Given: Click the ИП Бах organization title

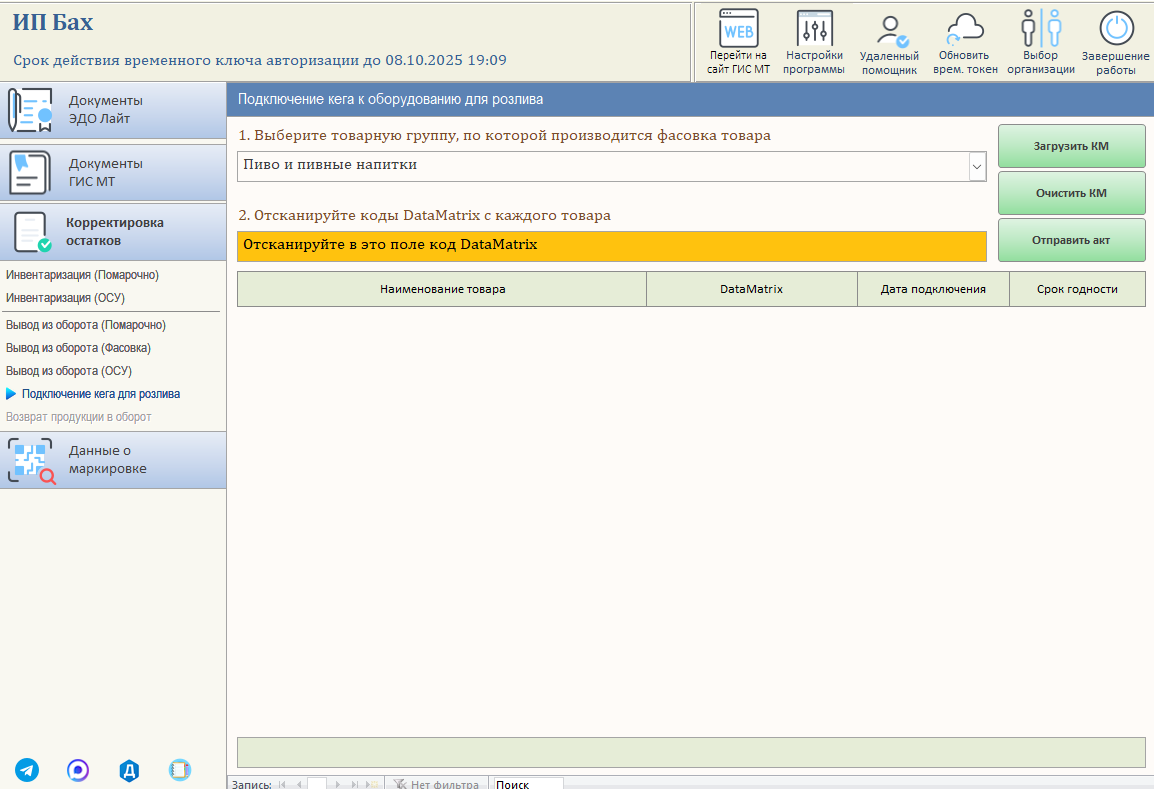Looking at the screenshot, I should coord(53,23).
